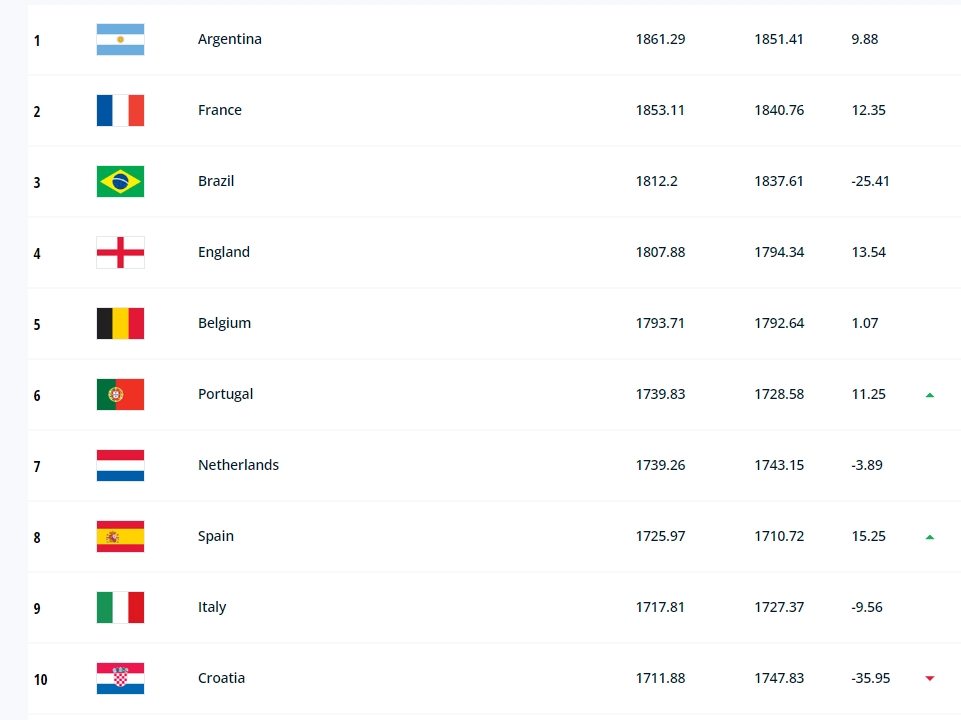Click Portugal's green up arrow indicator
Image resolution: width=961 pixels, height=720 pixels.
[930, 395]
